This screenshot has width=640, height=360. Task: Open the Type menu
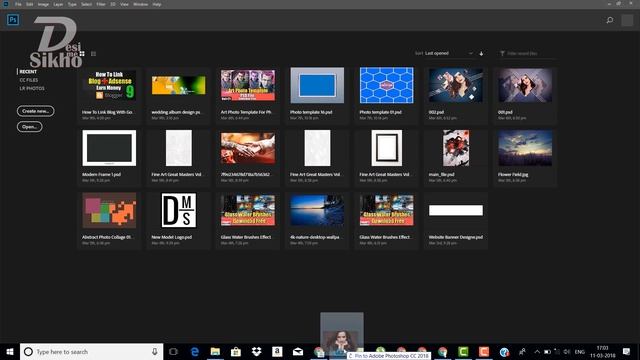click(x=72, y=4)
